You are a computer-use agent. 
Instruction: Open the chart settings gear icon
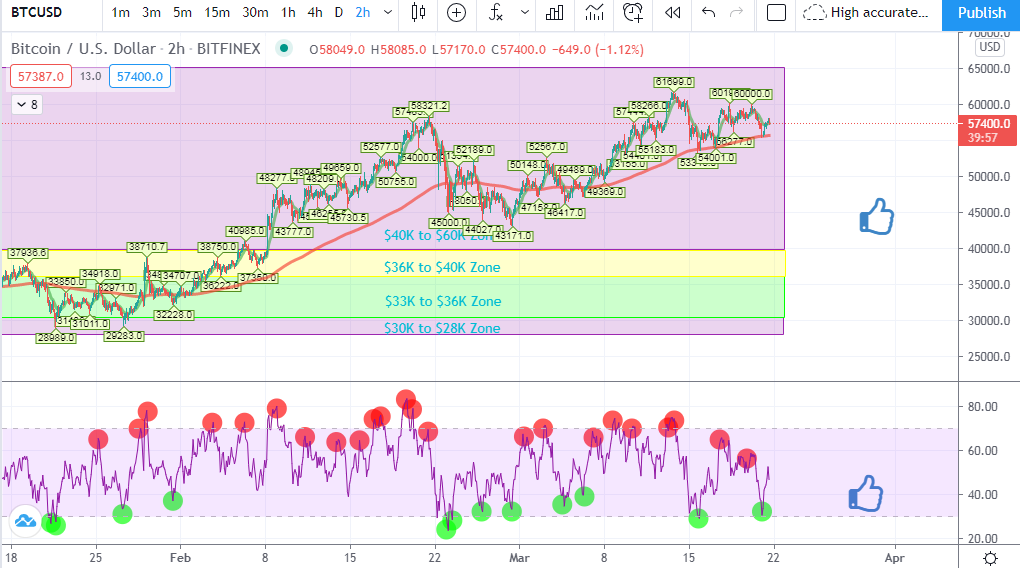click(x=991, y=558)
